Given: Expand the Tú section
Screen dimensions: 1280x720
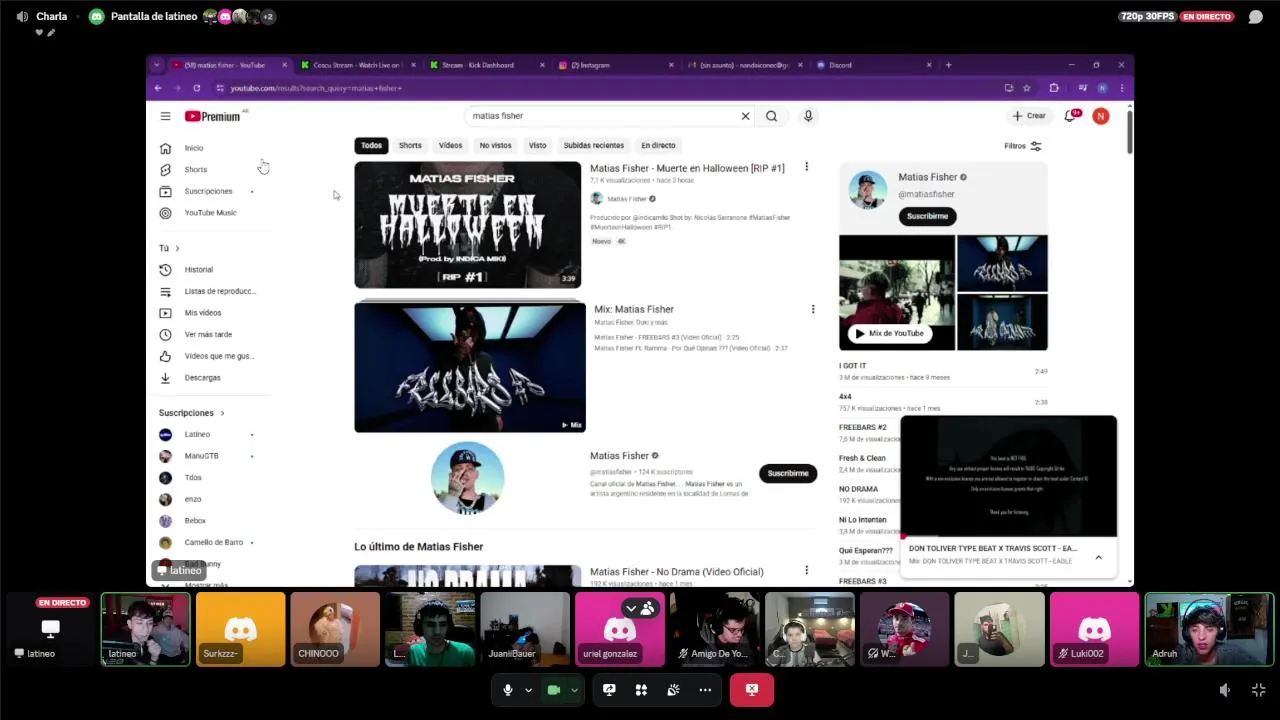Looking at the screenshot, I should (x=170, y=248).
